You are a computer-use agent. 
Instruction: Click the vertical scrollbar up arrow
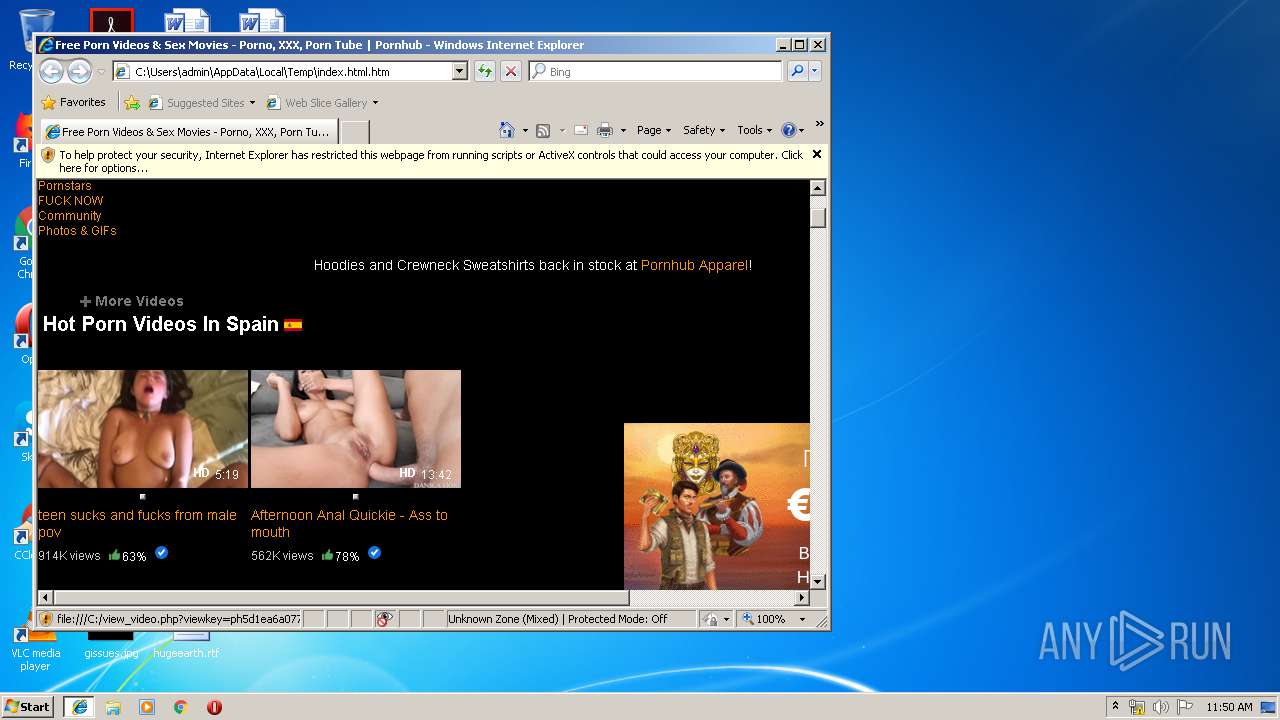[x=818, y=188]
